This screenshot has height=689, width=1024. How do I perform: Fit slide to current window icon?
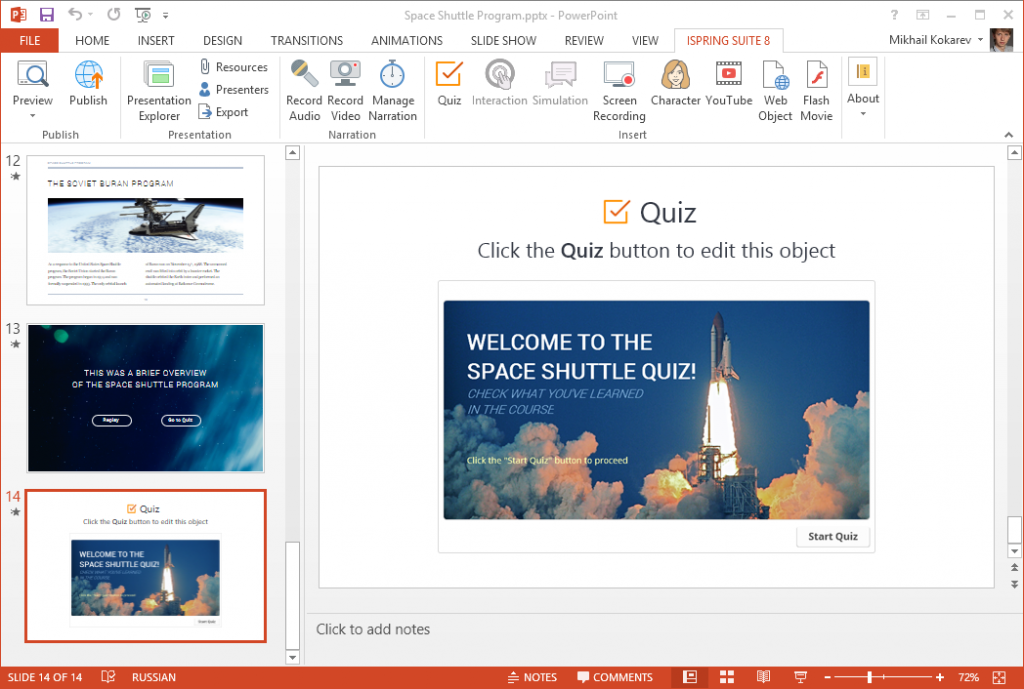click(999, 677)
